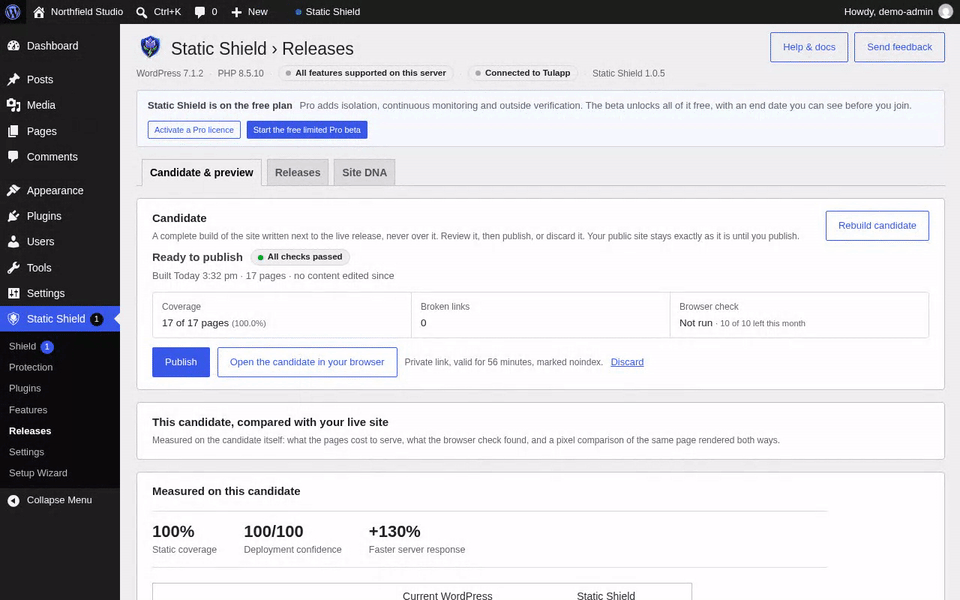The height and width of the screenshot is (600, 960).
Task: Click the '100/100' deployment confidence figure
Action: (x=274, y=531)
